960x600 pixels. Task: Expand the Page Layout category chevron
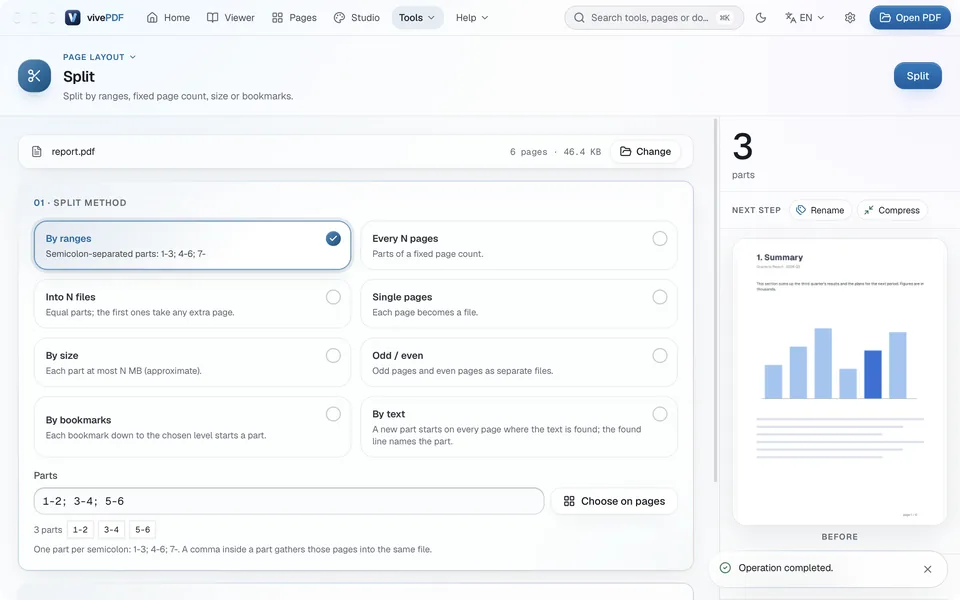133,57
